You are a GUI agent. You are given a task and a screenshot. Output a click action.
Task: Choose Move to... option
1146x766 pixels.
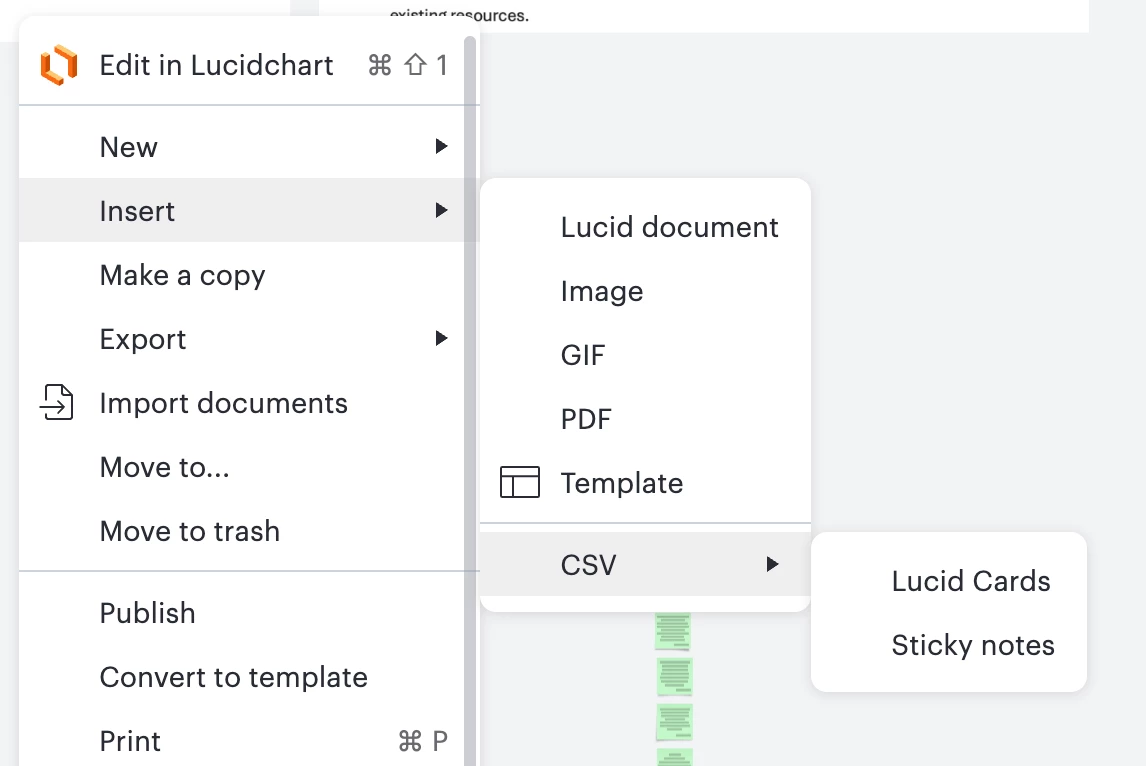point(241,467)
